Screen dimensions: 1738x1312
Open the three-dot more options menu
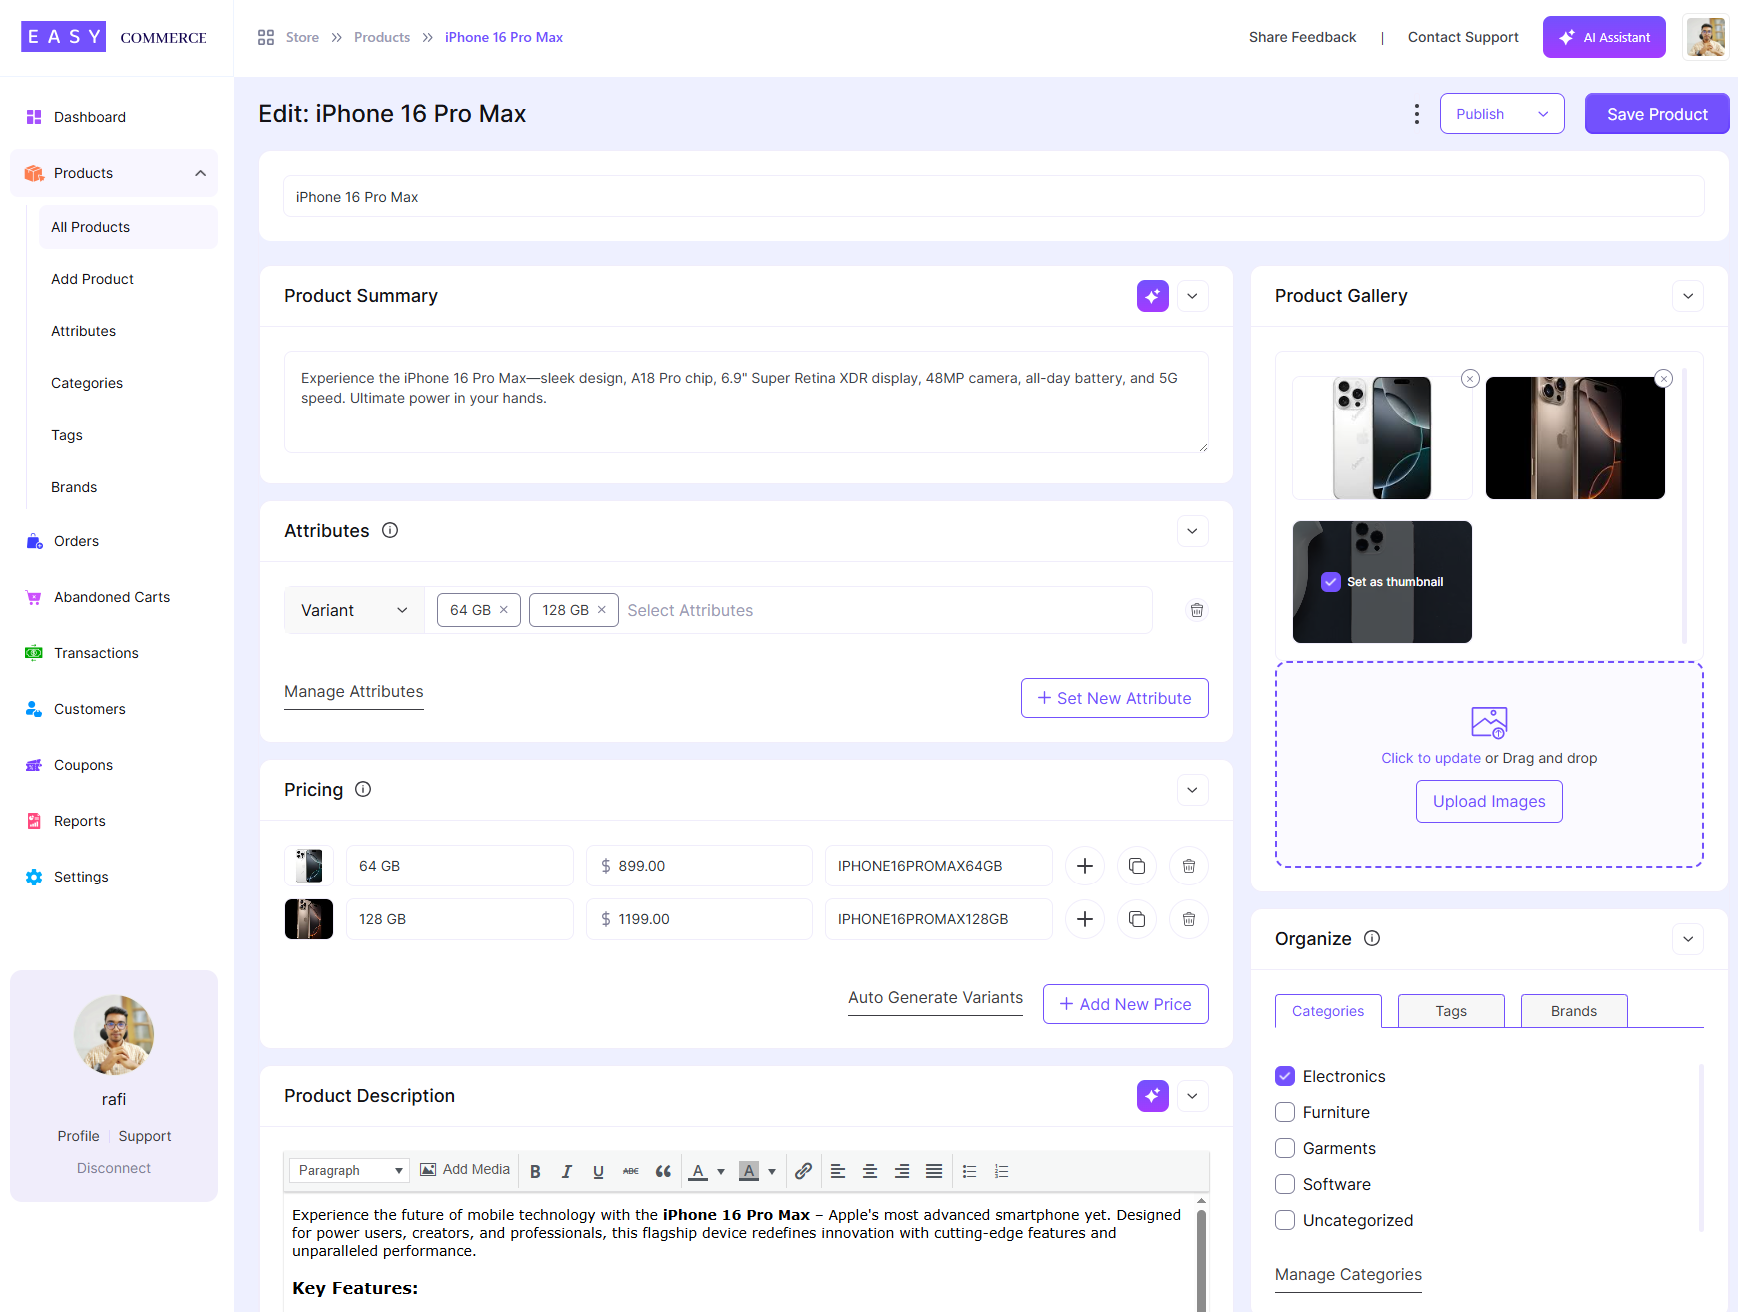tap(1416, 114)
